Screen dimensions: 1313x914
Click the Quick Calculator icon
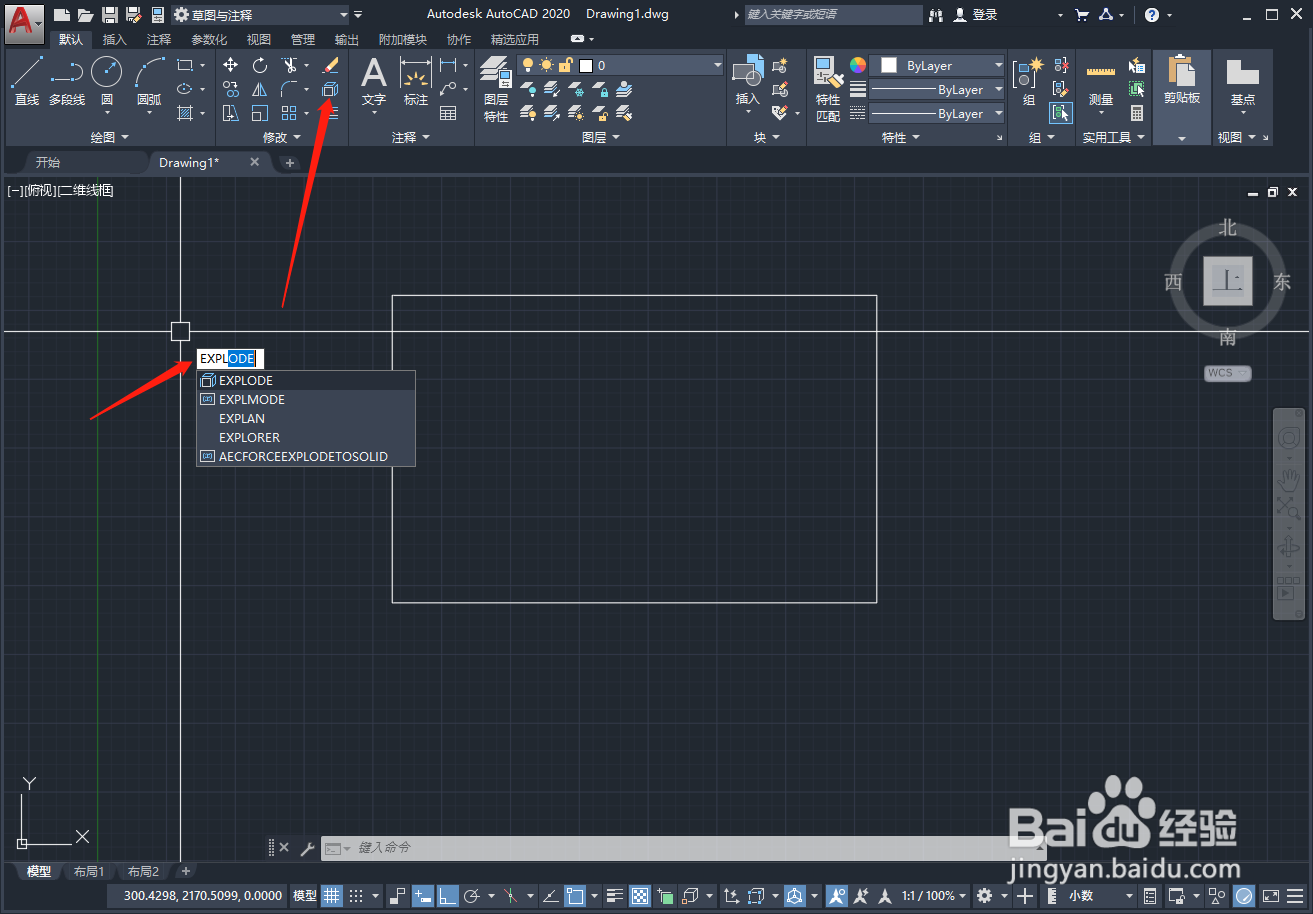point(1137,113)
